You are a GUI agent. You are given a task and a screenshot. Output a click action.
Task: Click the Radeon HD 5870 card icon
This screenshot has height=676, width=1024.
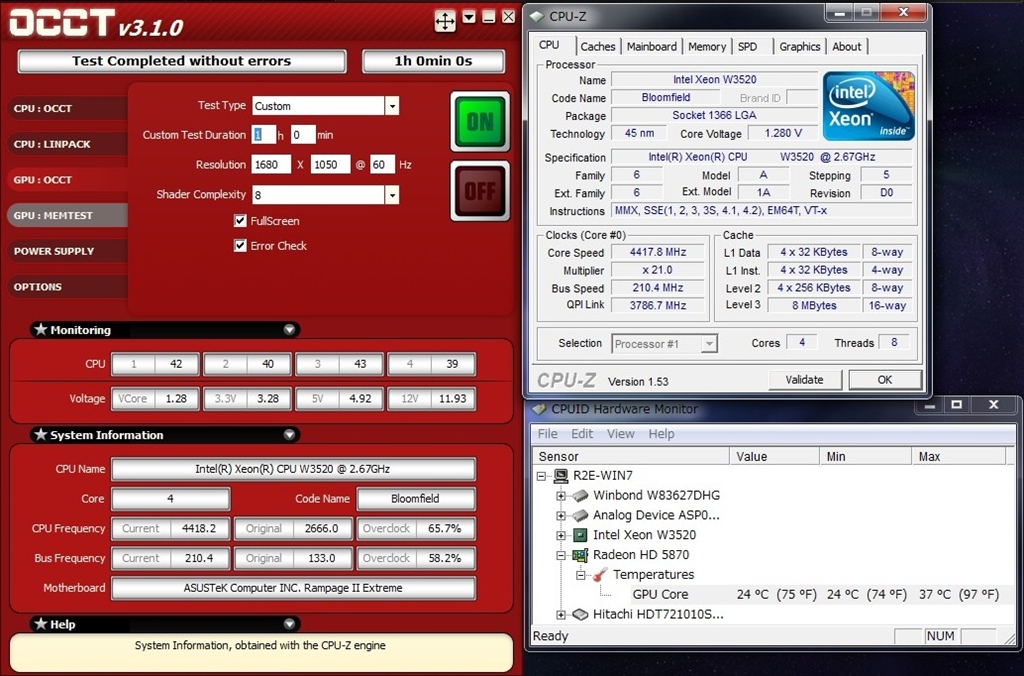[580, 555]
